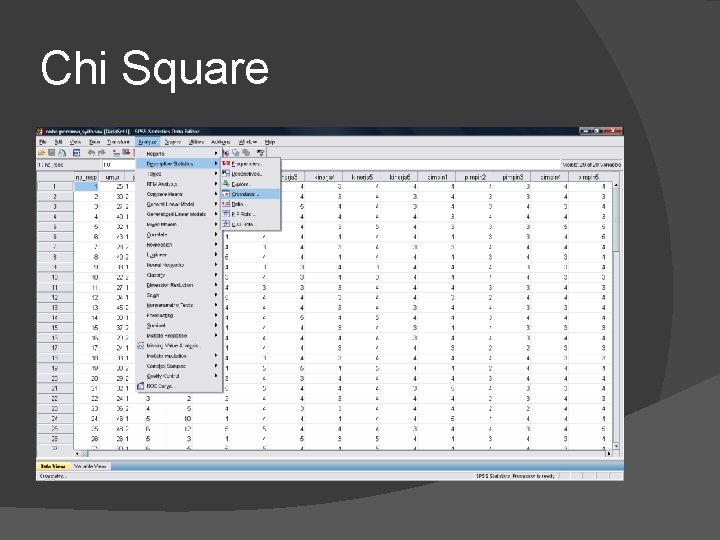Choose Crosstabs from Descriptive Statistics submenu
The height and width of the screenshot is (540, 720).
click(x=250, y=194)
